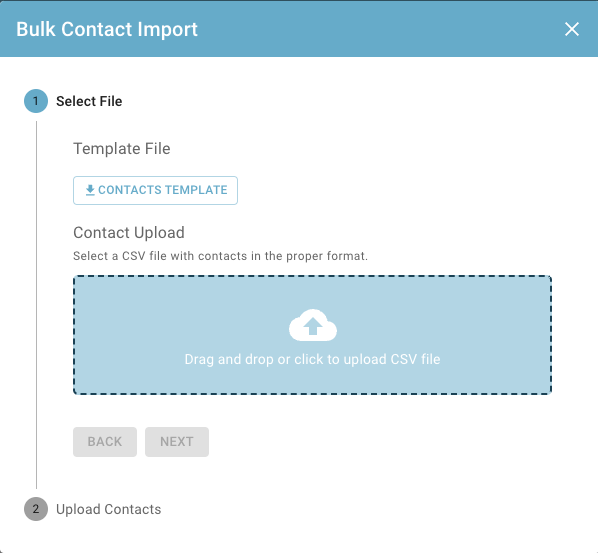This screenshot has width=598, height=553.
Task: Click the Contact Upload heading
Action: pyautogui.click(x=129, y=233)
